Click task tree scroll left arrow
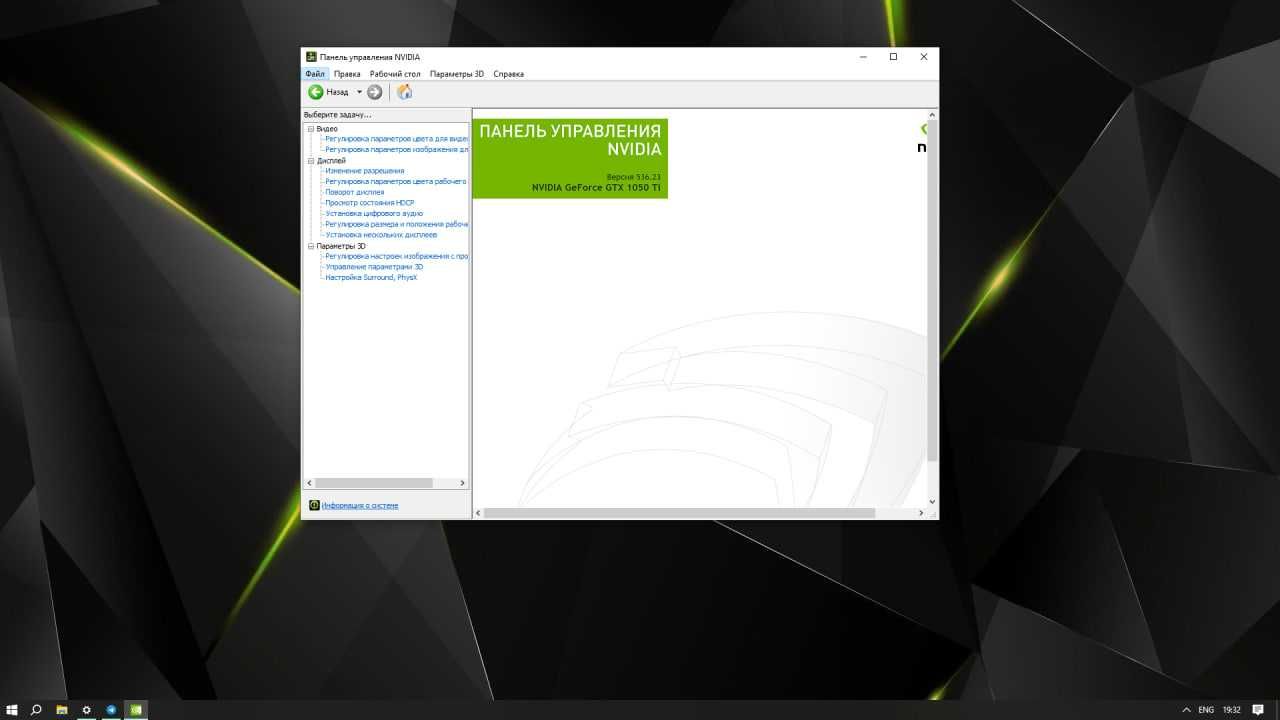The image size is (1280, 720). click(309, 483)
